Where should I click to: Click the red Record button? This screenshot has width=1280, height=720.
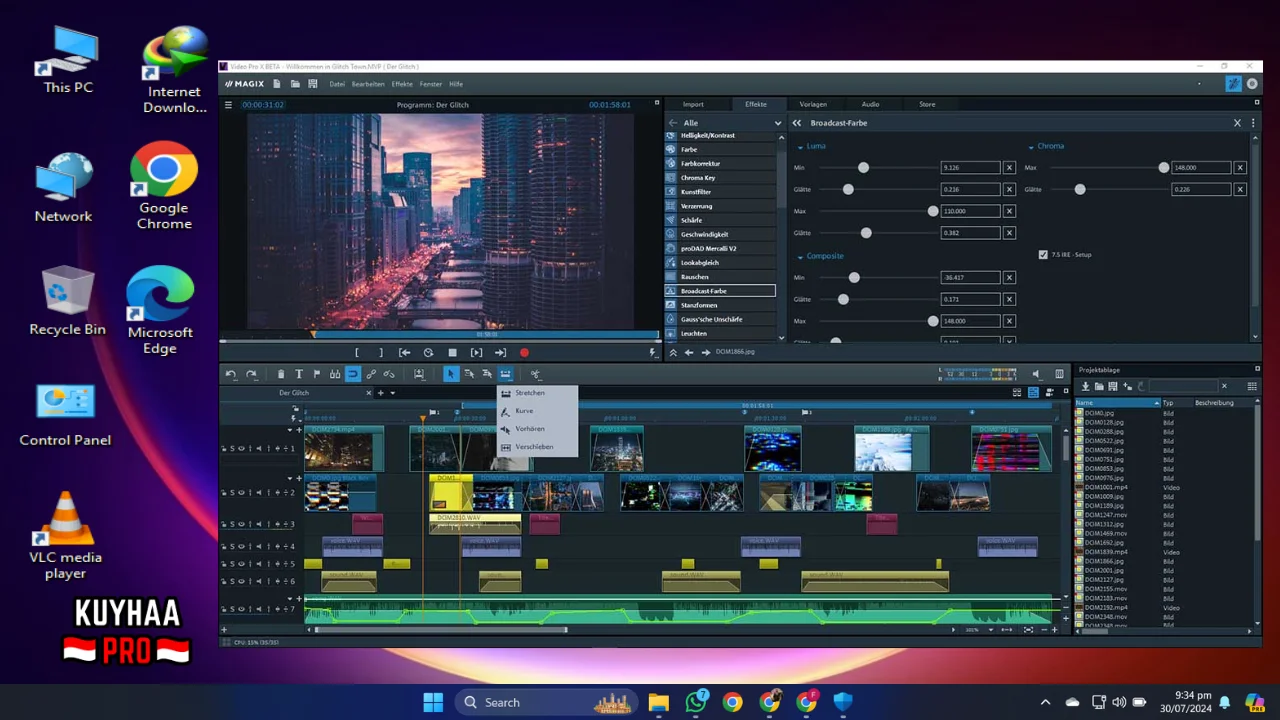[x=524, y=352]
